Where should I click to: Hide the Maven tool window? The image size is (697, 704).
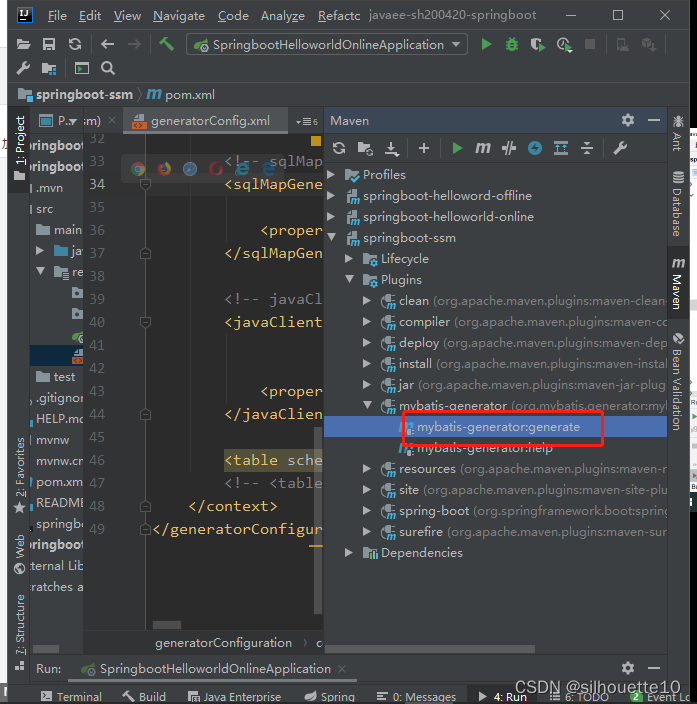[654, 120]
